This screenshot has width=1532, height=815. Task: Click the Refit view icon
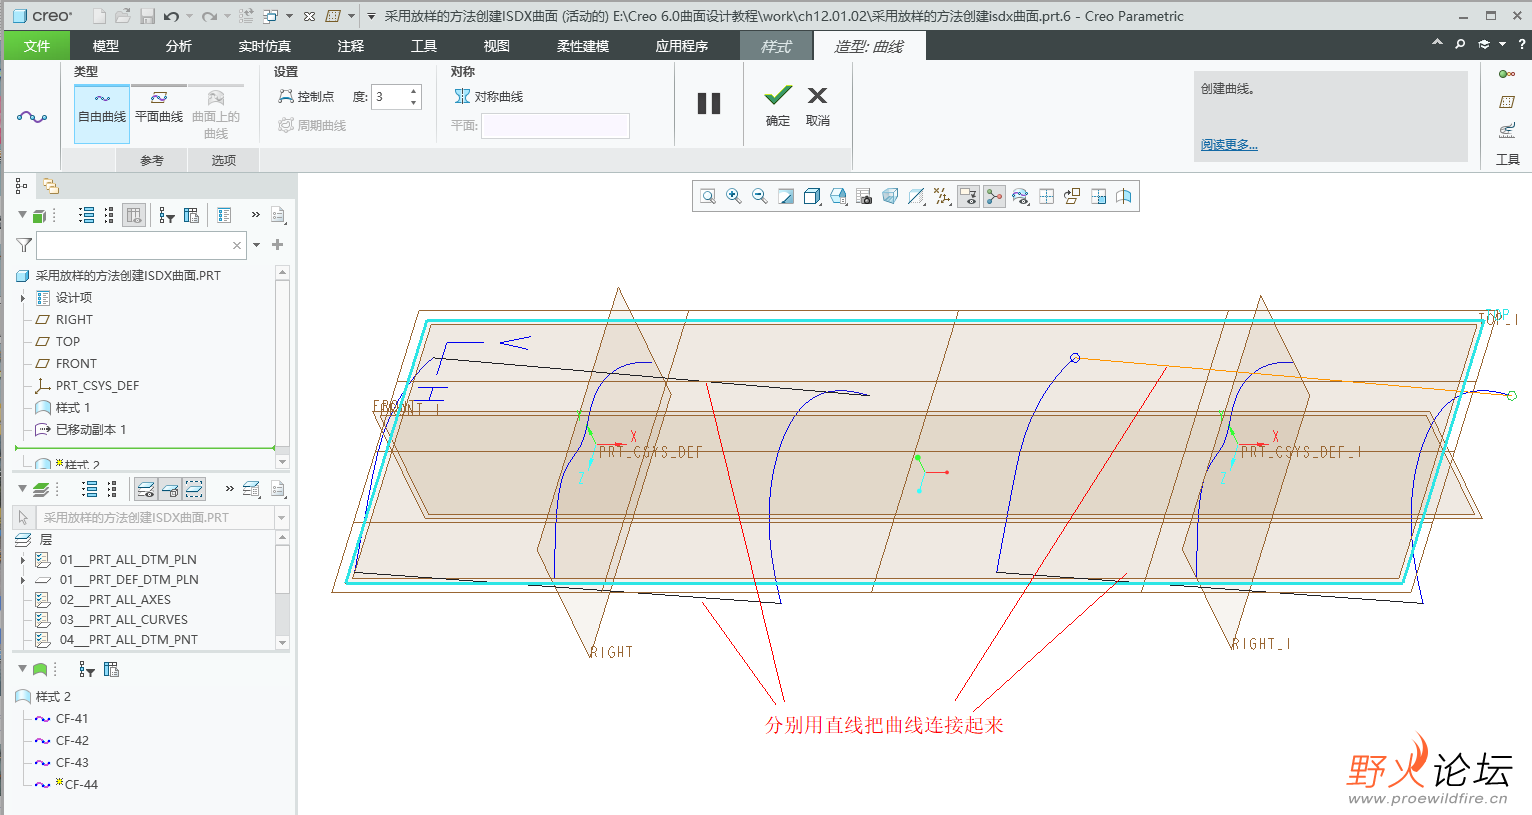pos(708,197)
